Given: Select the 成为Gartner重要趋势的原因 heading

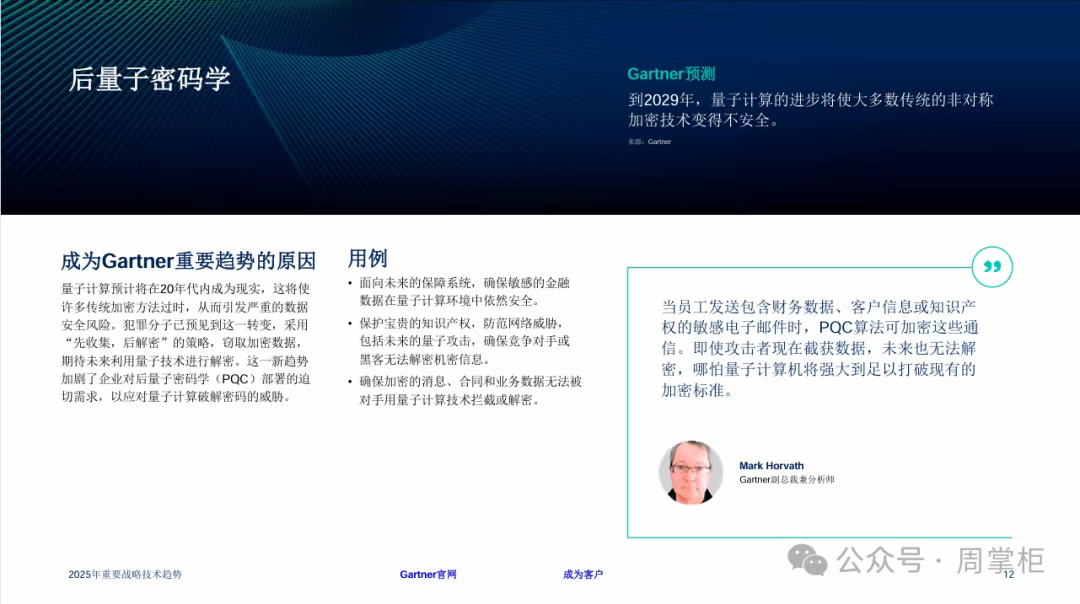Looking at the screenshot, I should 188,261.
